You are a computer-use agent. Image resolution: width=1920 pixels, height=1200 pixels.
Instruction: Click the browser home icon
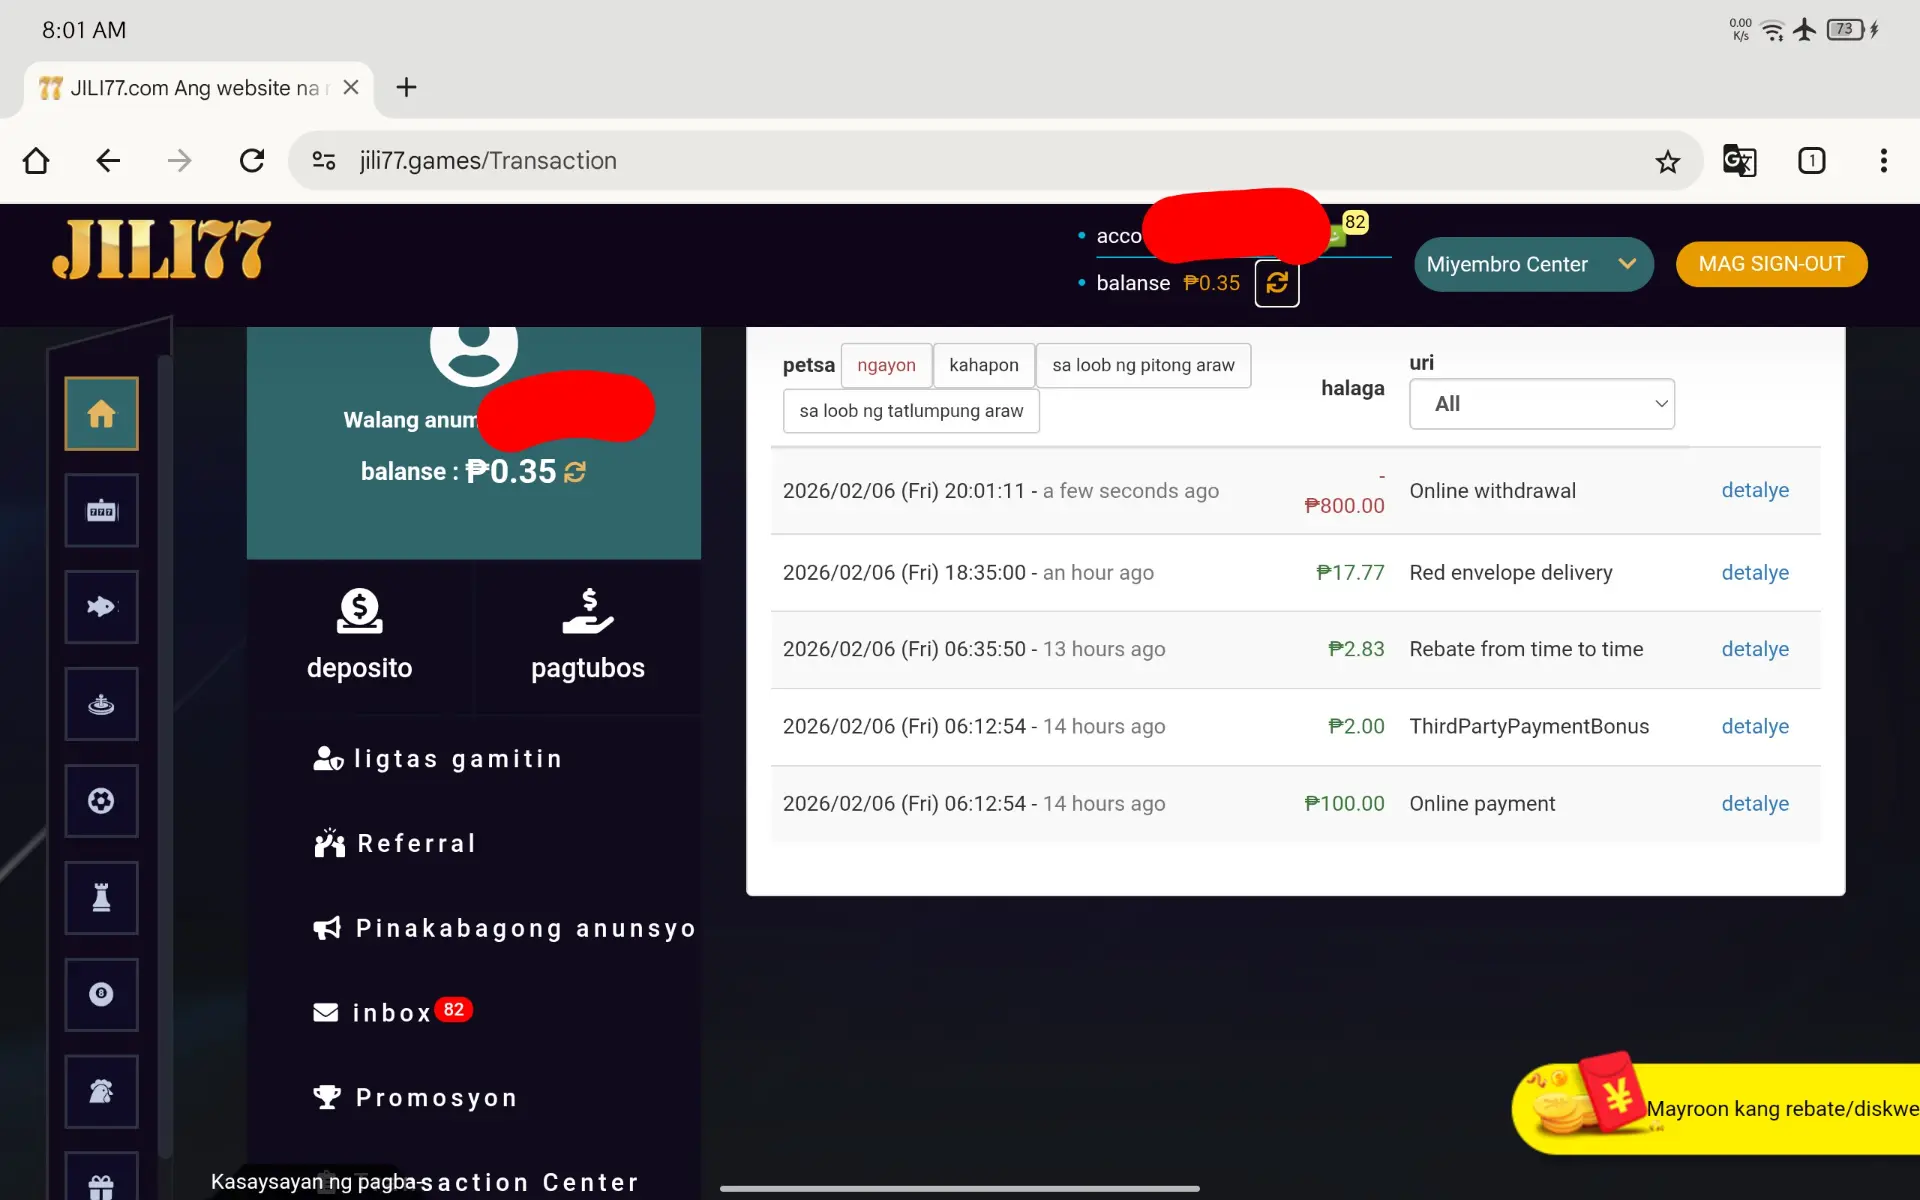(36, 161)
